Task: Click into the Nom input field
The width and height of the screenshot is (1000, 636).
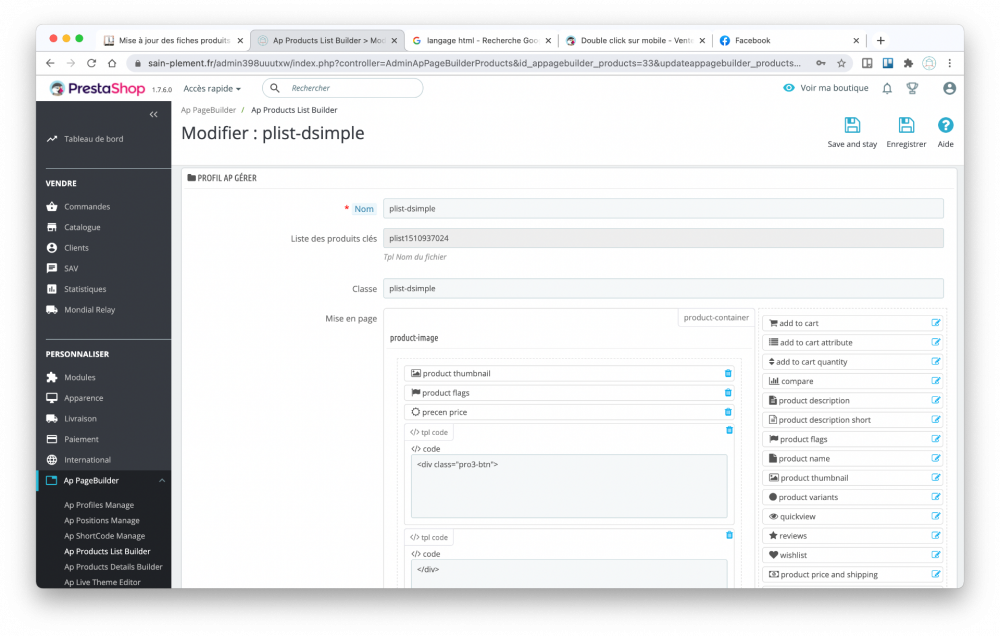Action: tap(663, 209)
